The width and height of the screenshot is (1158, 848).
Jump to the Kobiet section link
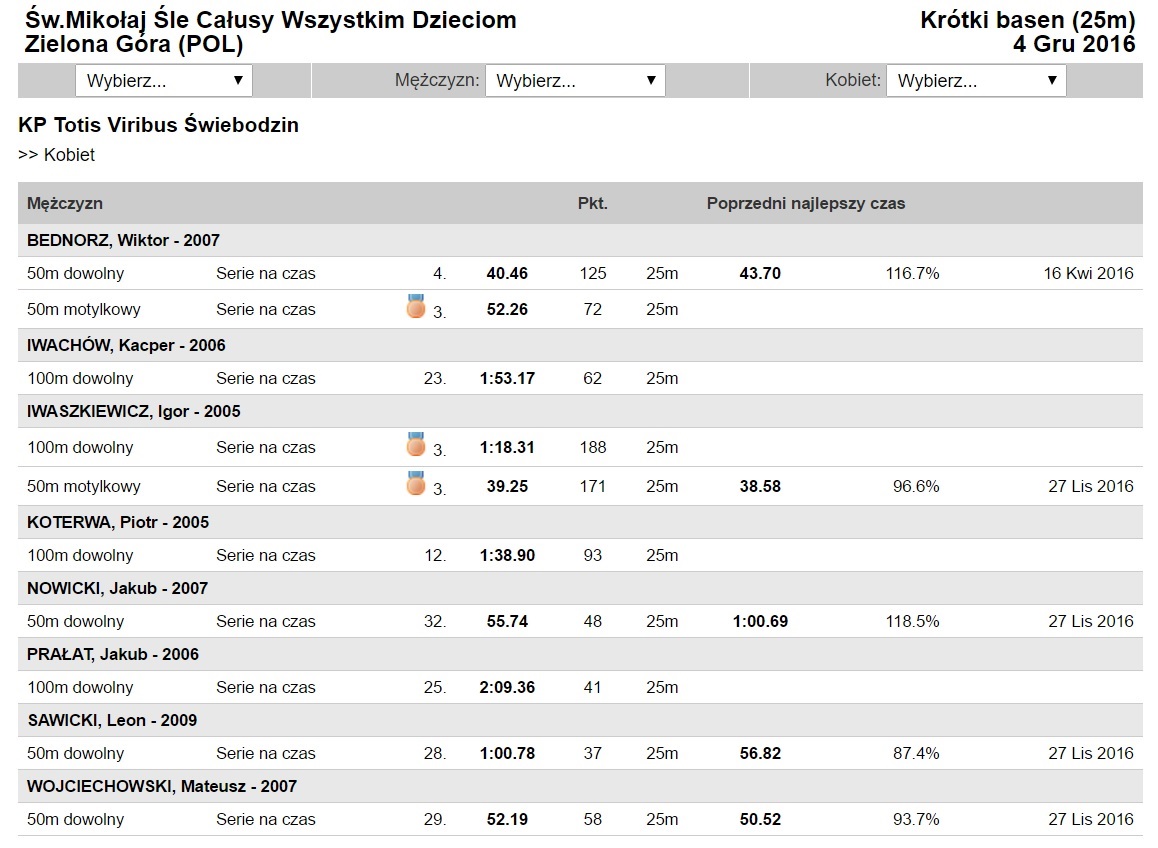tap(69, 155)
